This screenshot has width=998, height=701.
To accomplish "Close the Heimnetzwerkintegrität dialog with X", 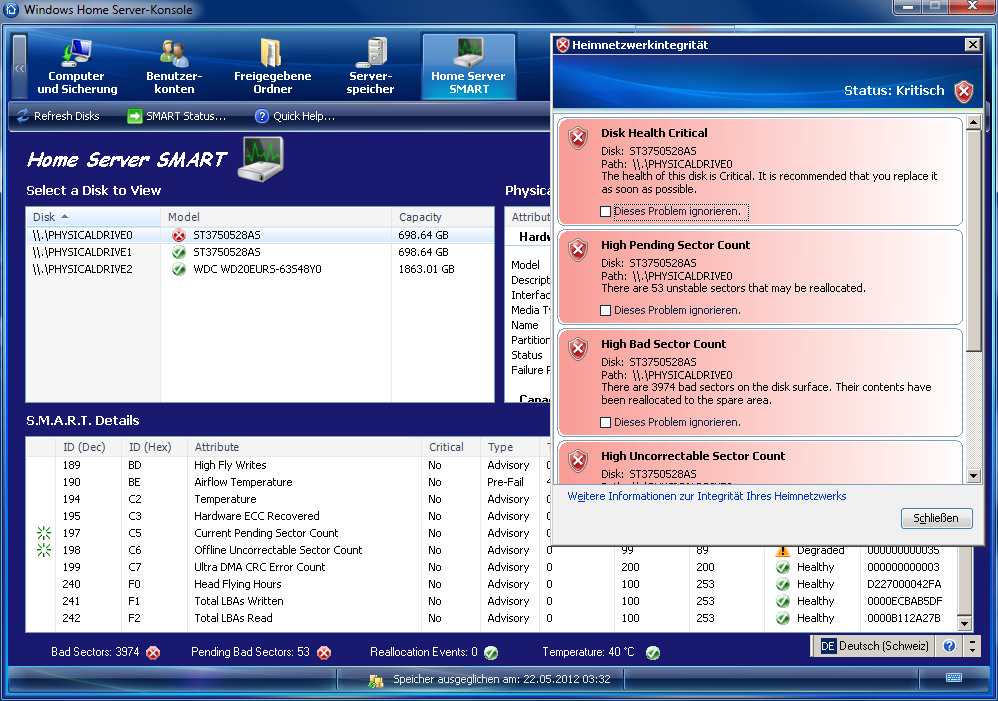I will pos(972,45).
